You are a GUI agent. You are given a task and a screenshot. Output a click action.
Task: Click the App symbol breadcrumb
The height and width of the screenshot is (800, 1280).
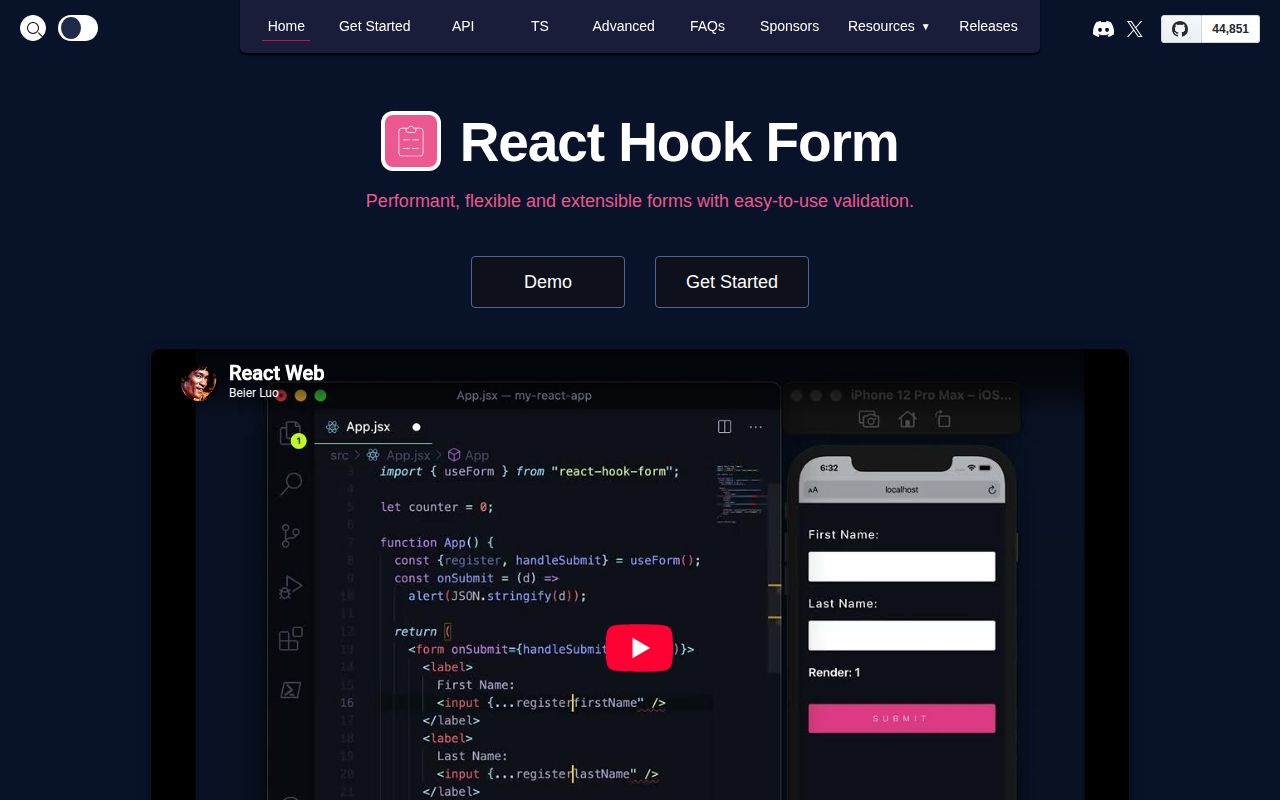click(468, 455)
